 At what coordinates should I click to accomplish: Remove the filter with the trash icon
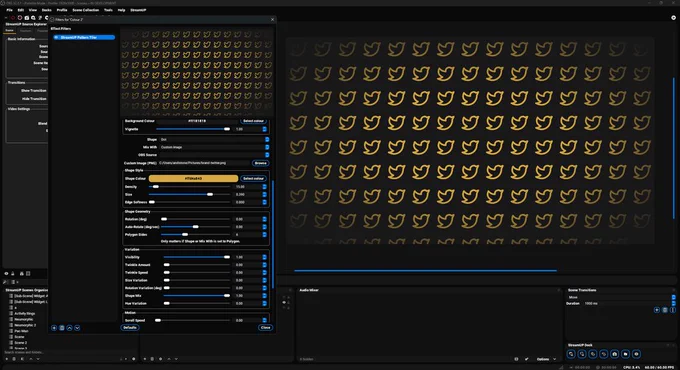pos(62,328)
